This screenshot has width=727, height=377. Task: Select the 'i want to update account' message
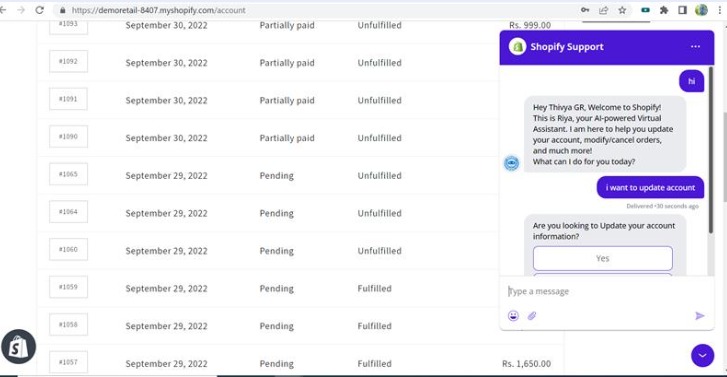(650, 187)
